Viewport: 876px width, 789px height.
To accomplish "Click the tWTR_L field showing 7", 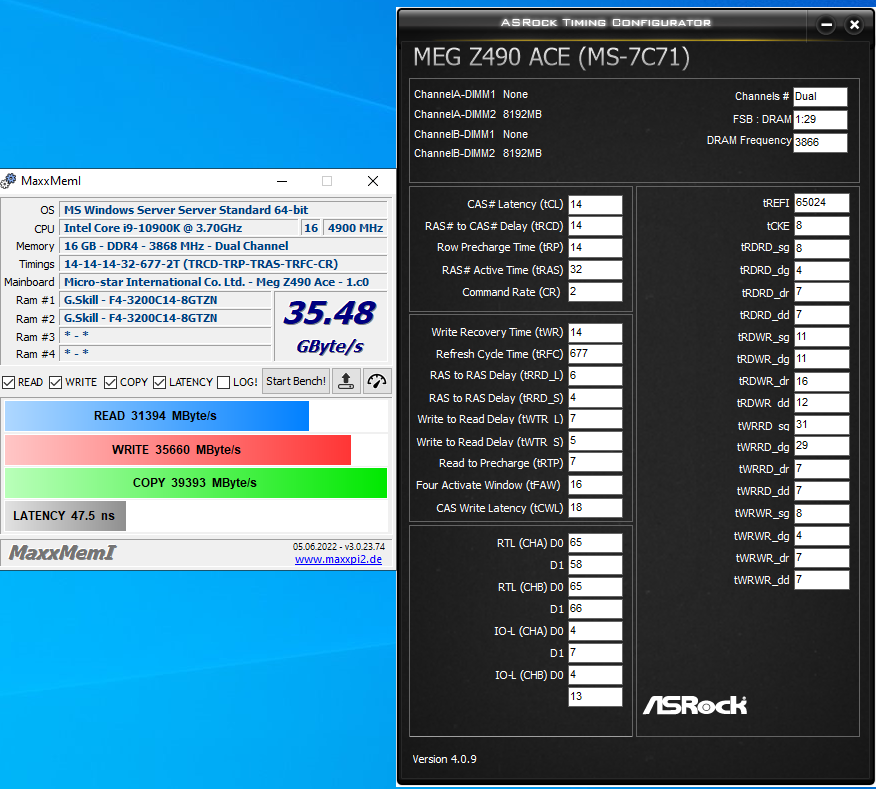I will [595, 419].
